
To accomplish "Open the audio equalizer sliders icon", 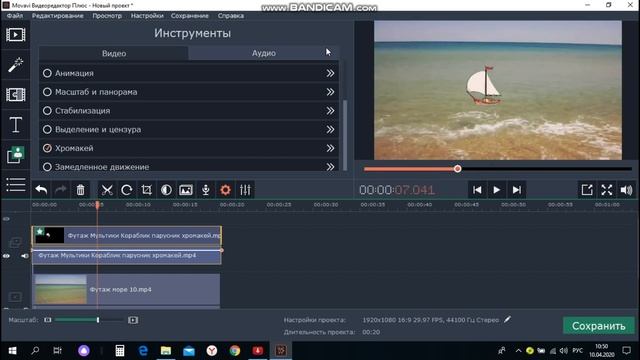I will pyautogui.click(x=245, y=190).
